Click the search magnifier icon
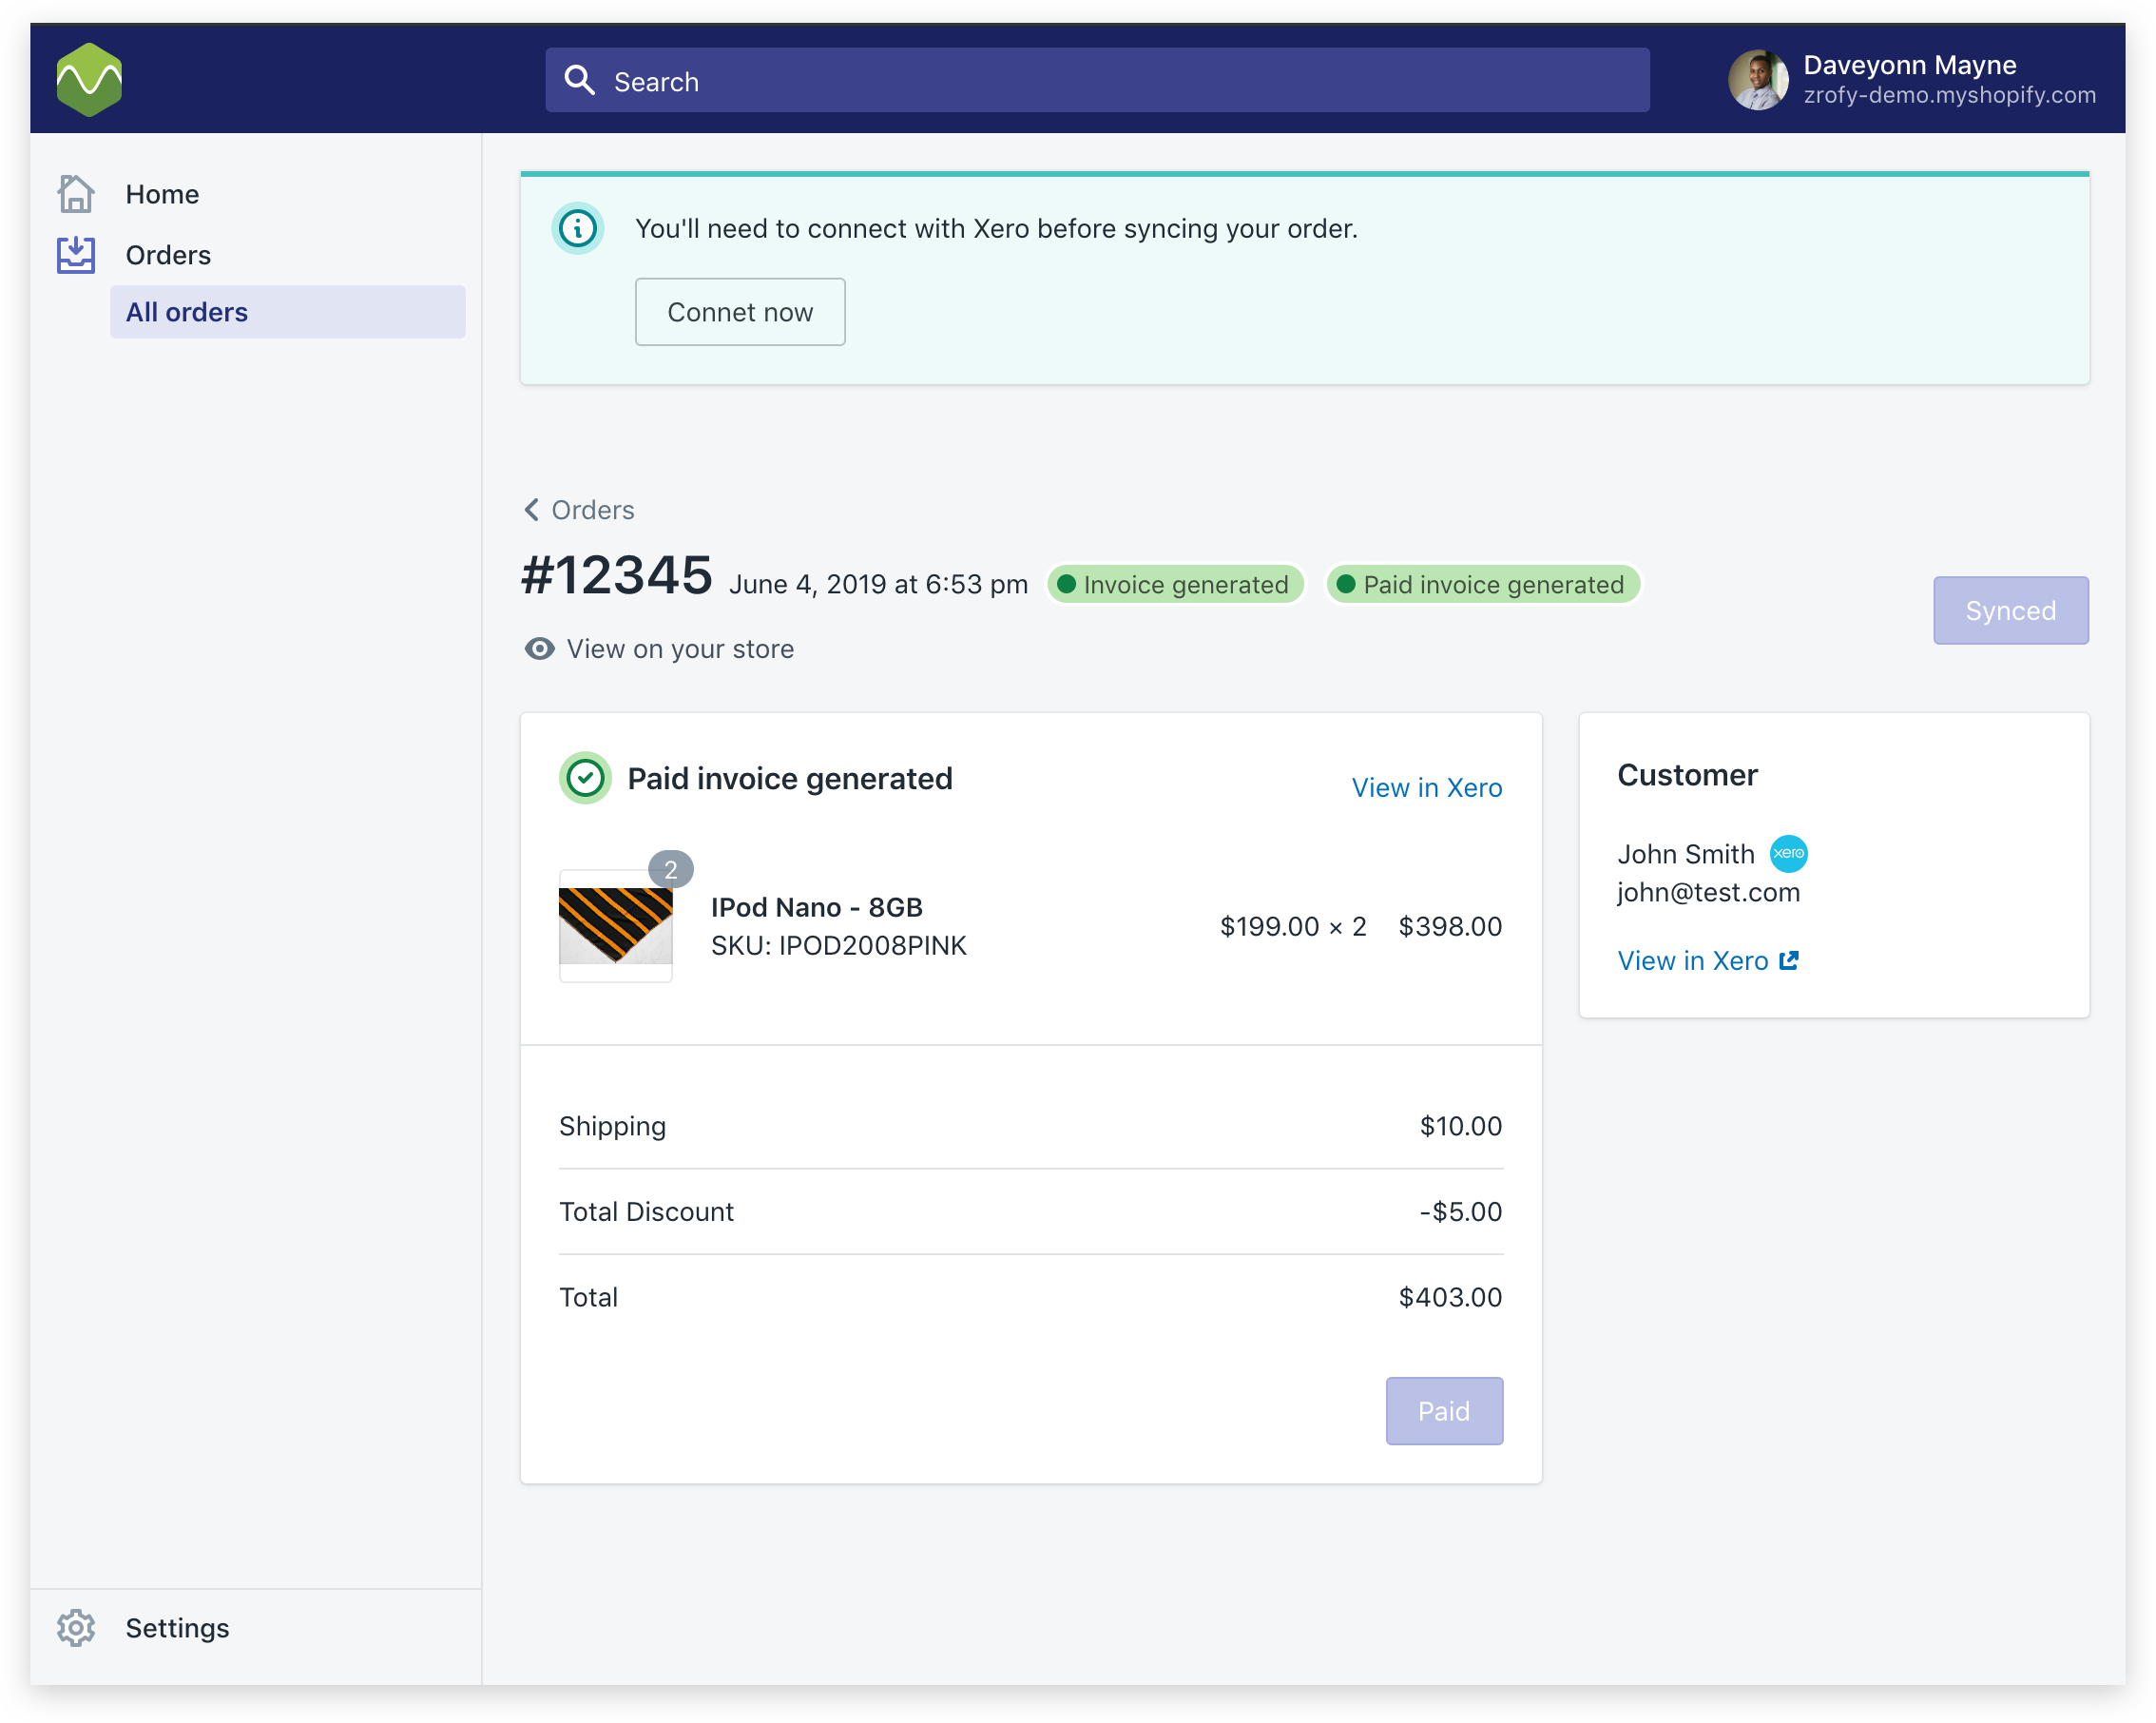 click(580, 80)
